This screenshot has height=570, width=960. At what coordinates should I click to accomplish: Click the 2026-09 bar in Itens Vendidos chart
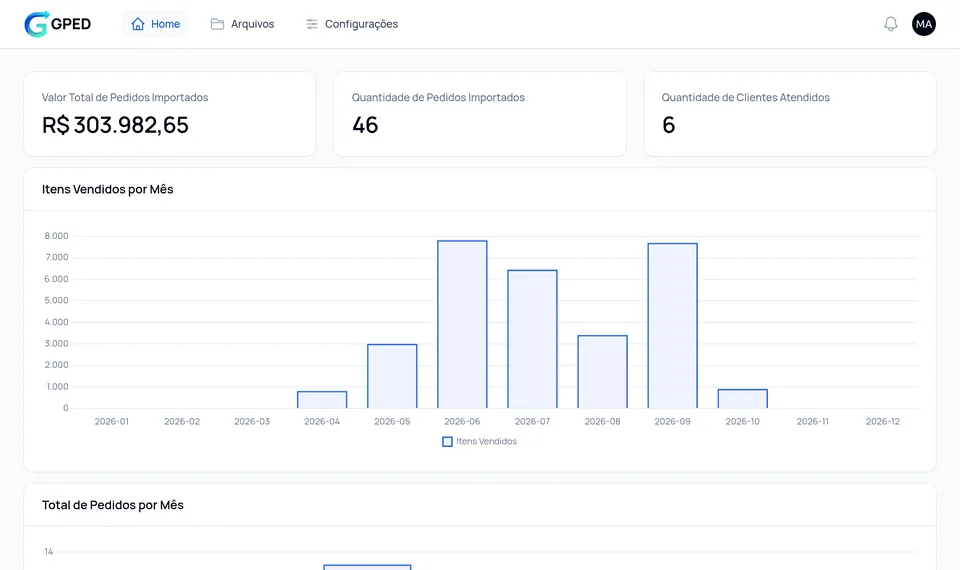[x=673, y=326]
